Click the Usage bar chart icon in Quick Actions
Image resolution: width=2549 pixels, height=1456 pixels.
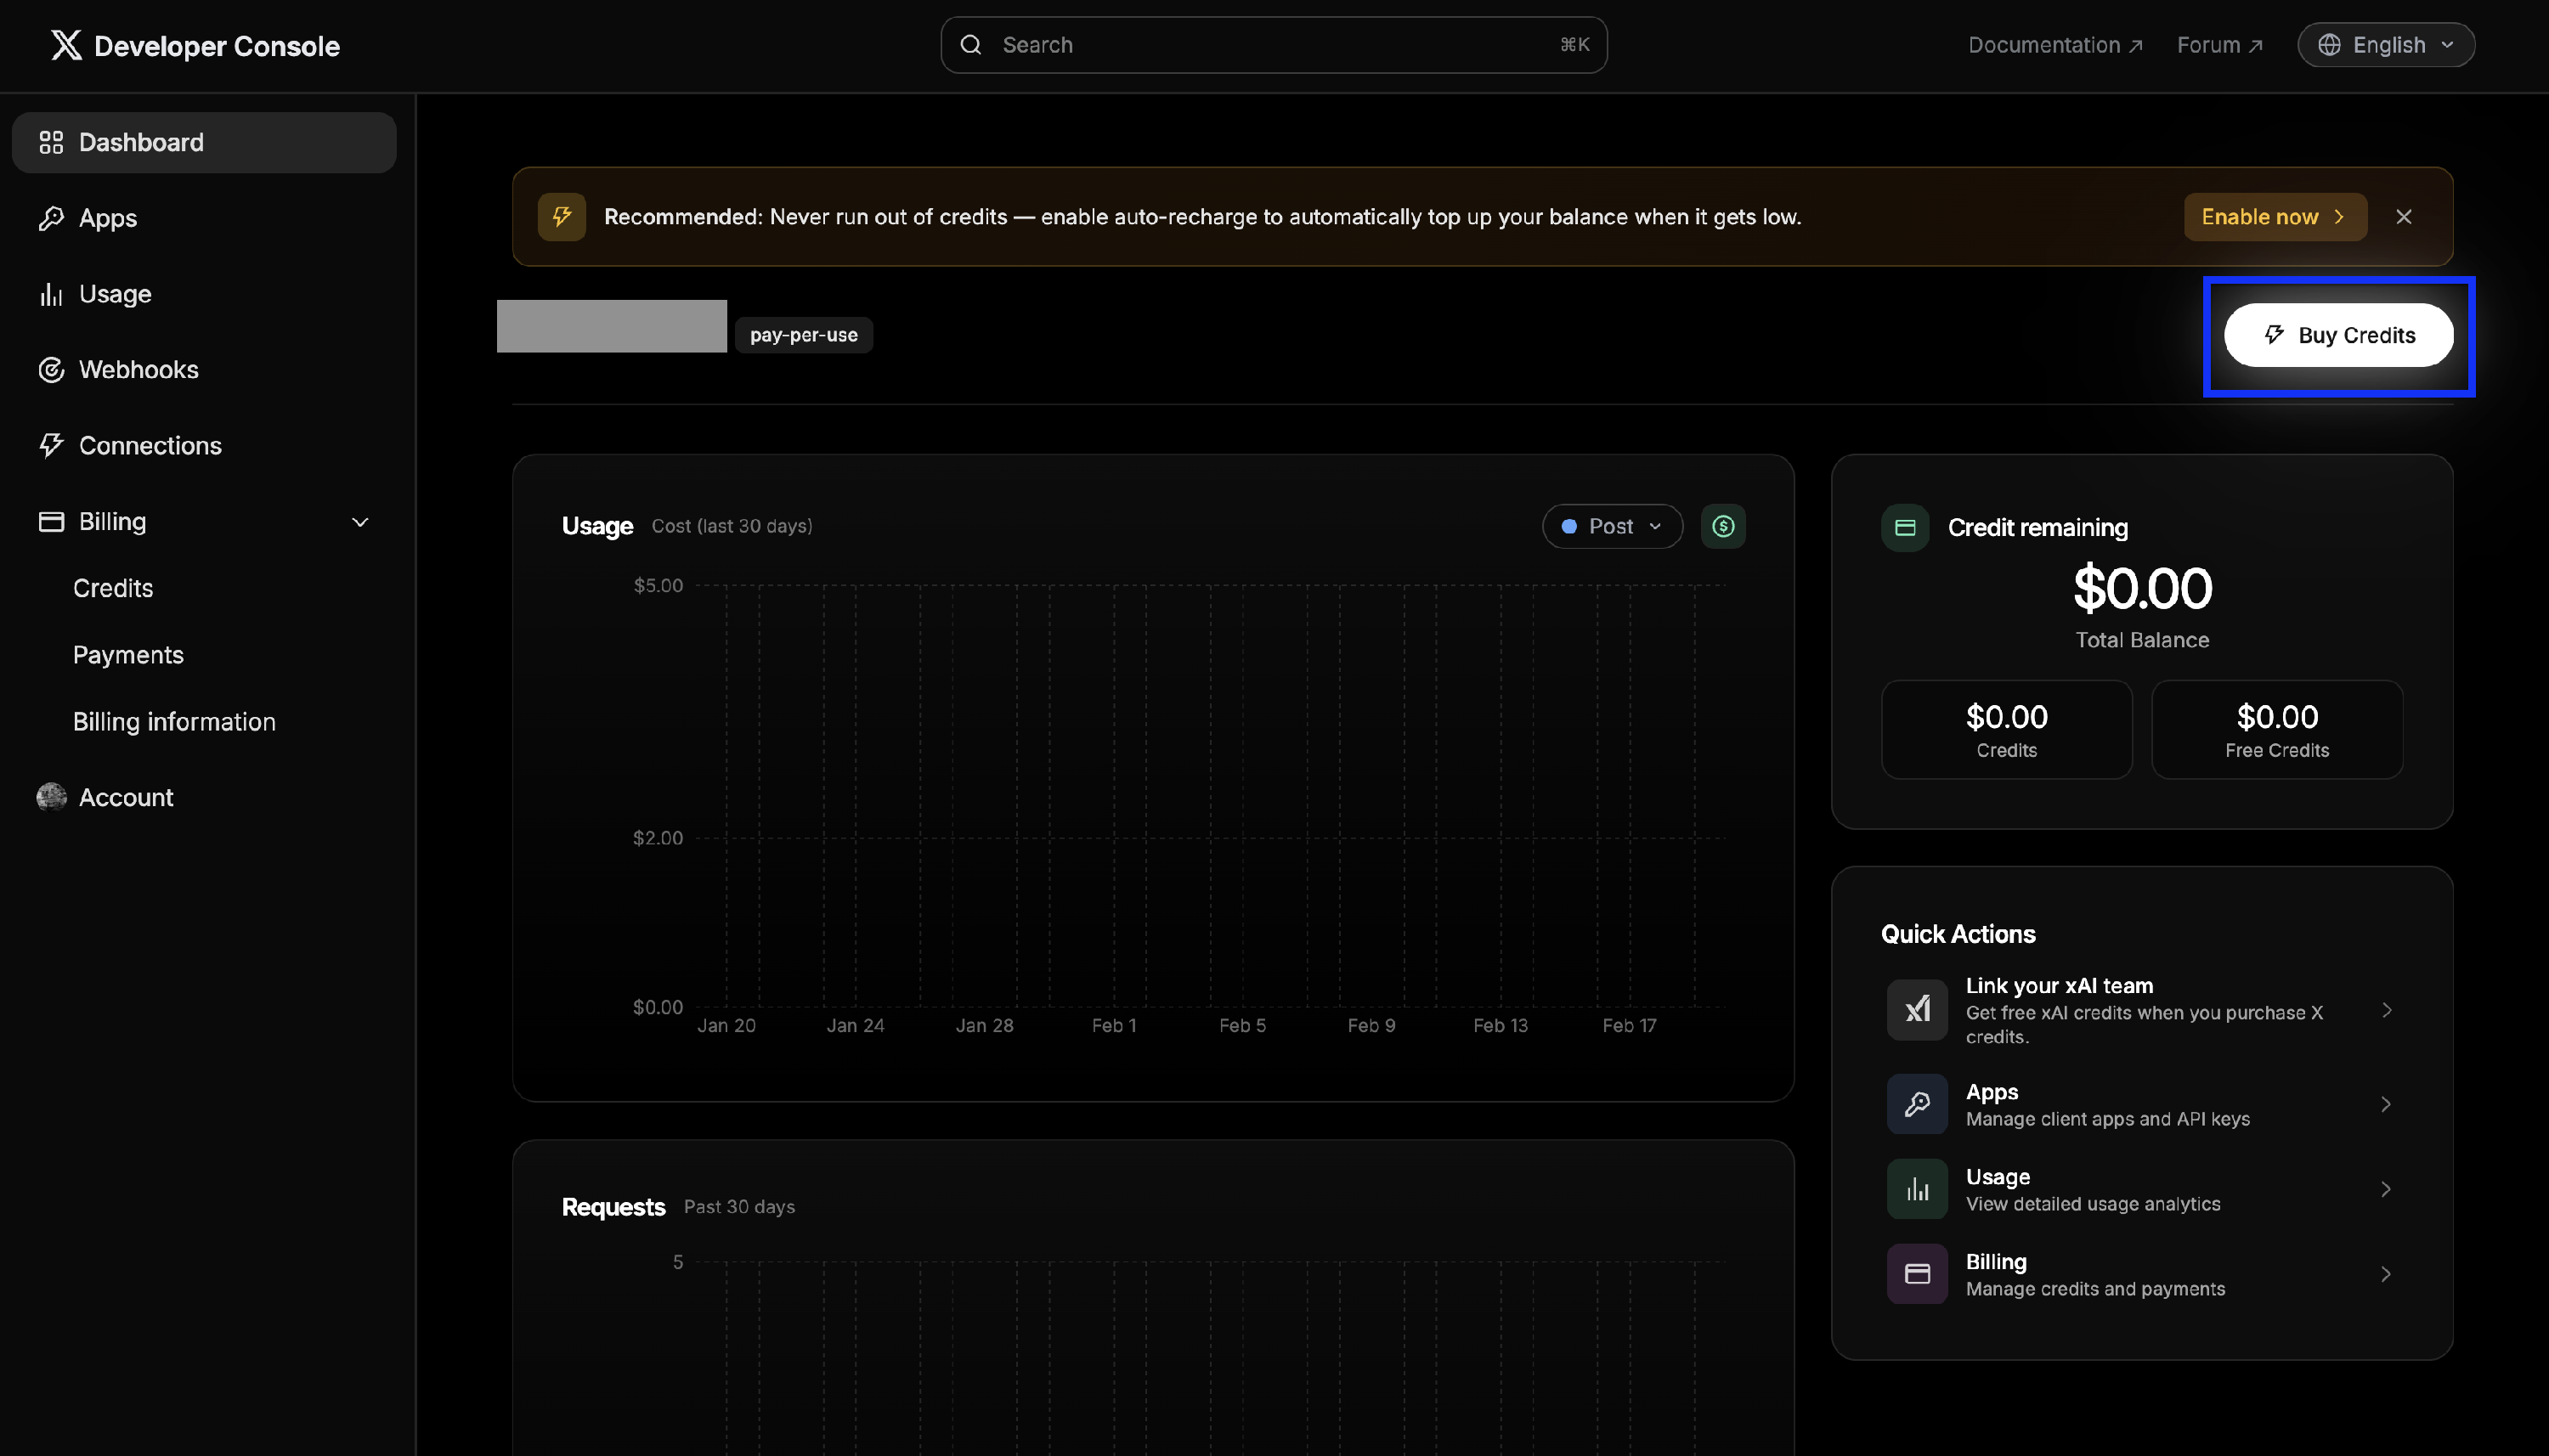[x=1916, y=1189]
